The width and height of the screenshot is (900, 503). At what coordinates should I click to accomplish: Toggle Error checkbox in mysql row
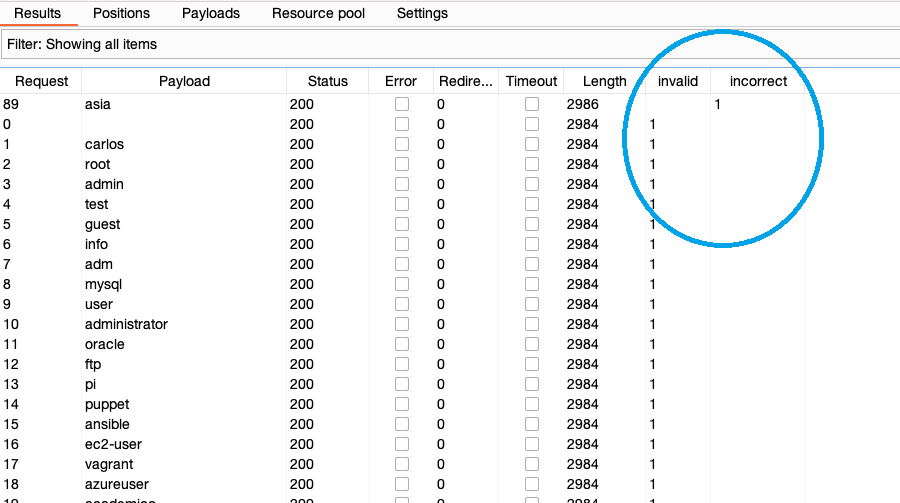coord(402,284)
